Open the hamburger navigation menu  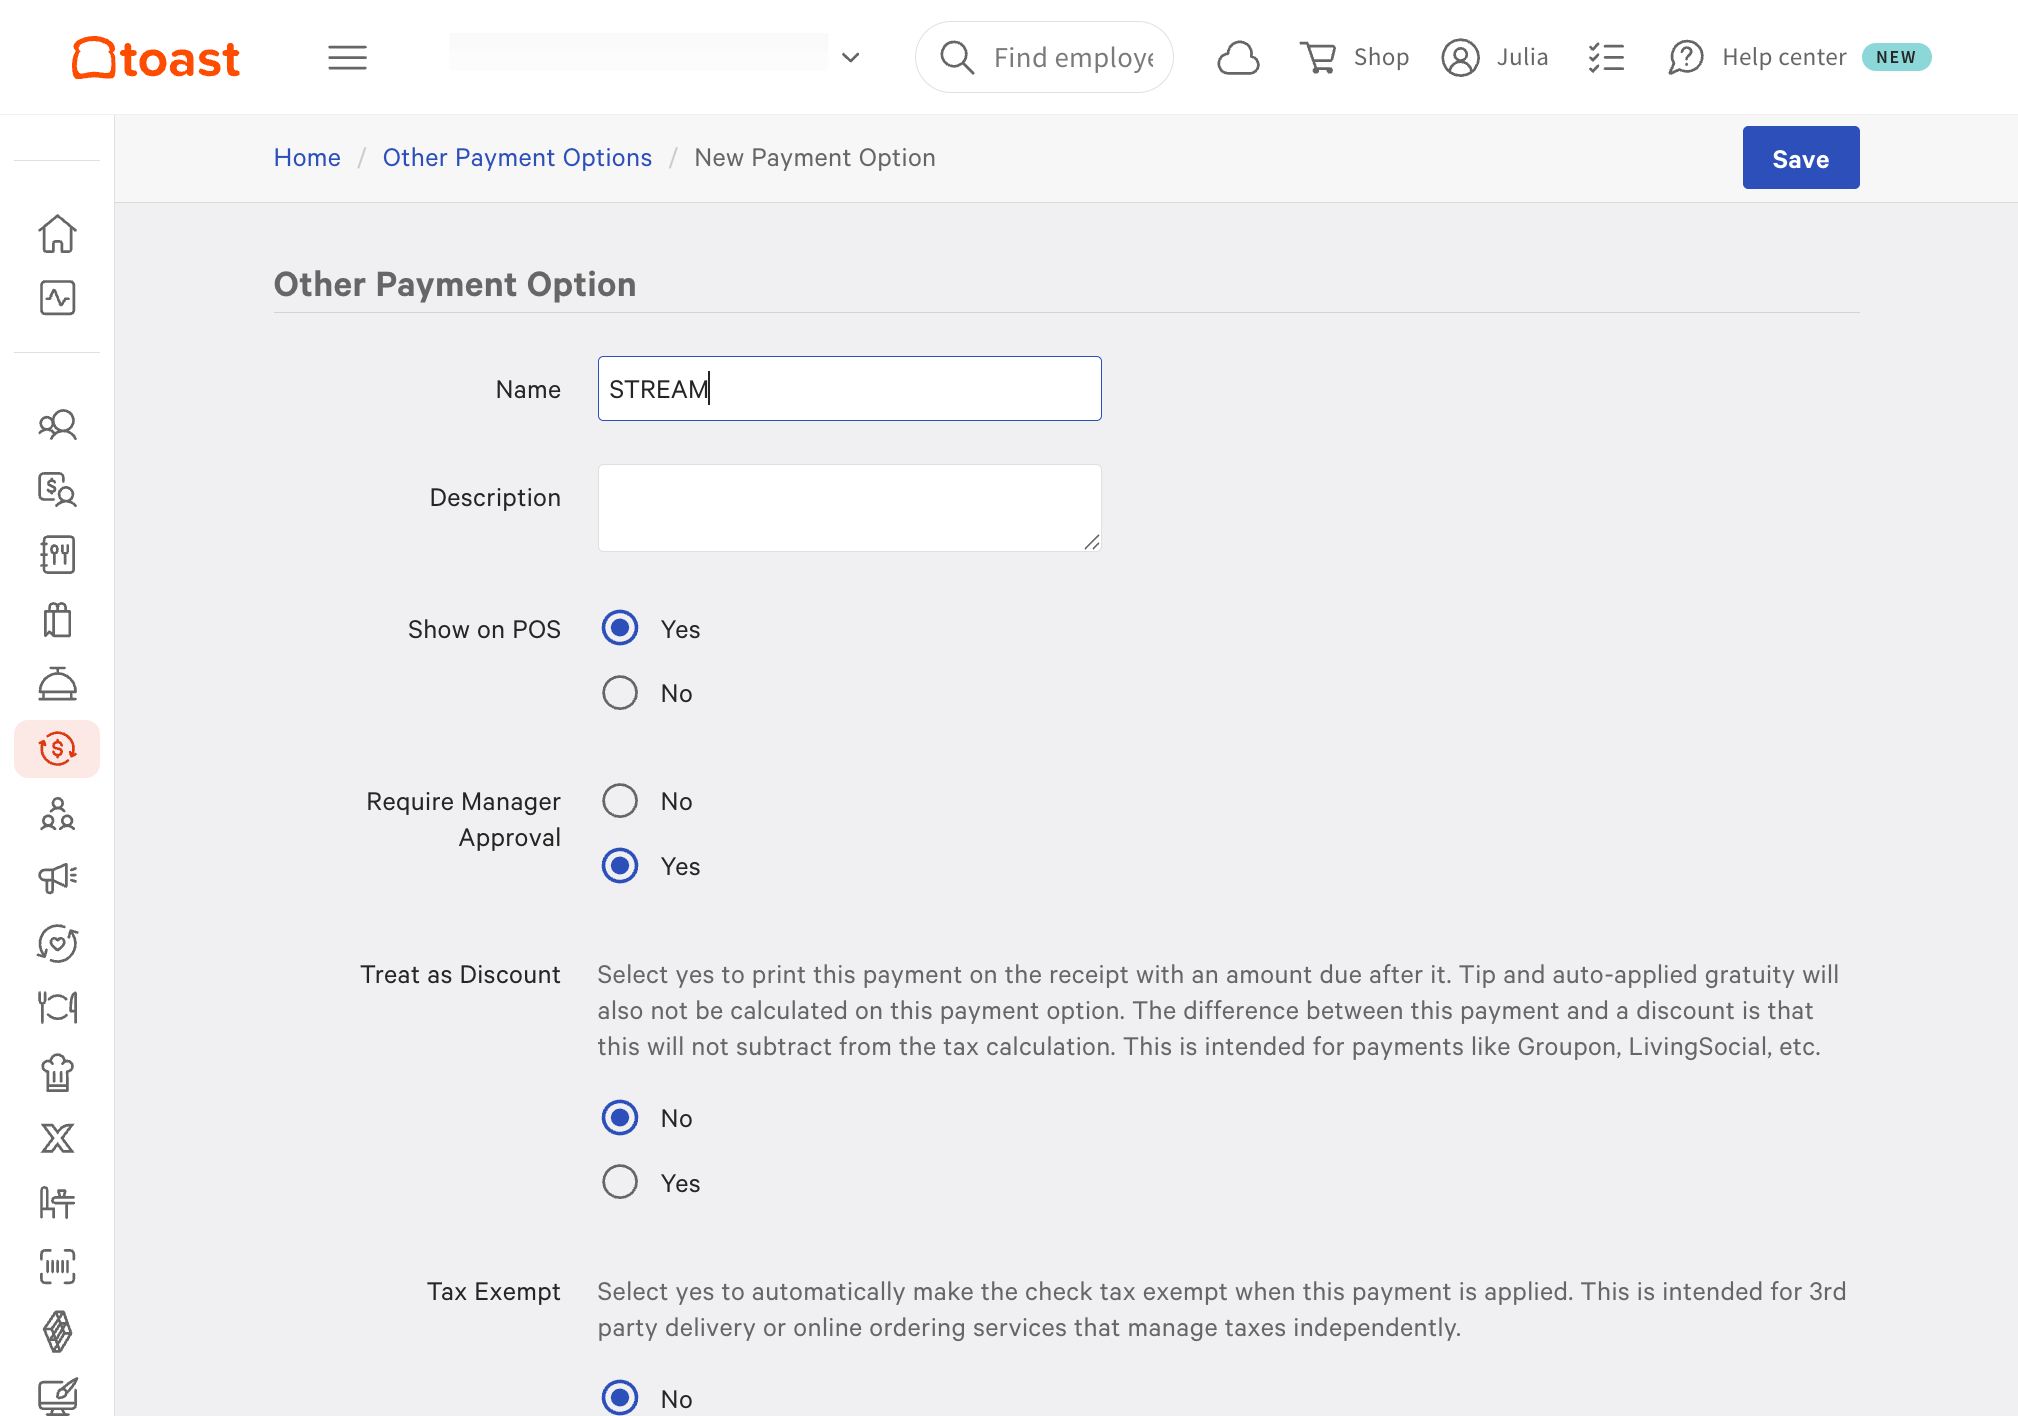pos(347,58)
